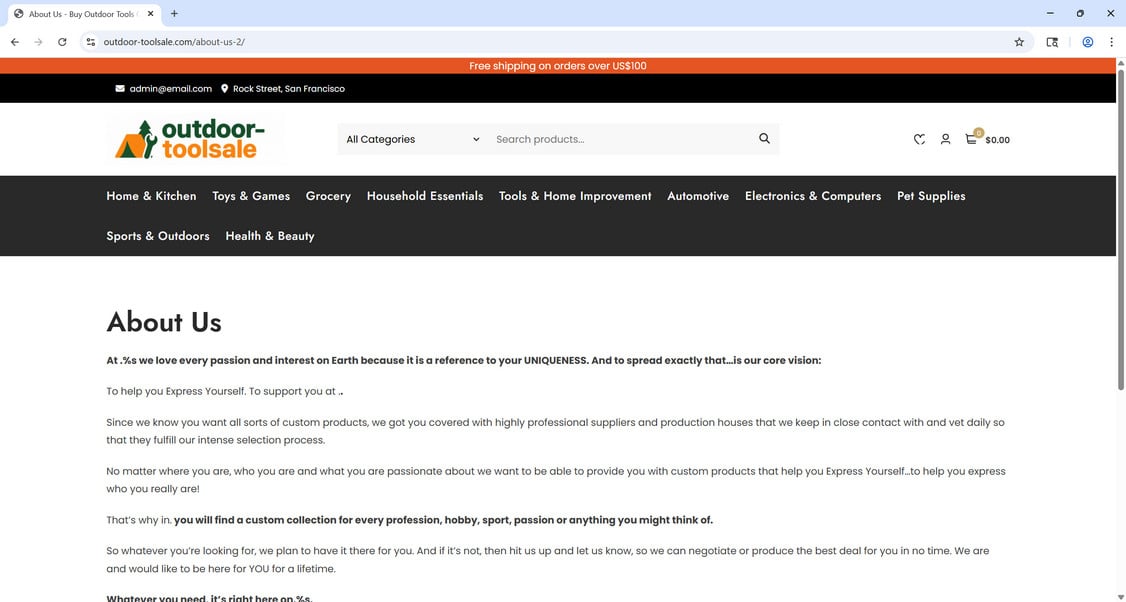Click the search magnifier icon

pos(763,138)
